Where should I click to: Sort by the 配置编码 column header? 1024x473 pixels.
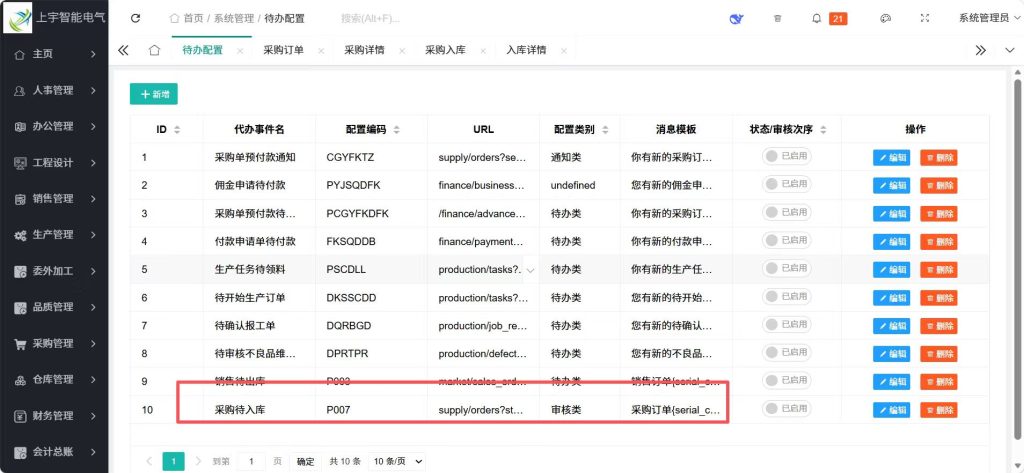[x=371, y=130]
